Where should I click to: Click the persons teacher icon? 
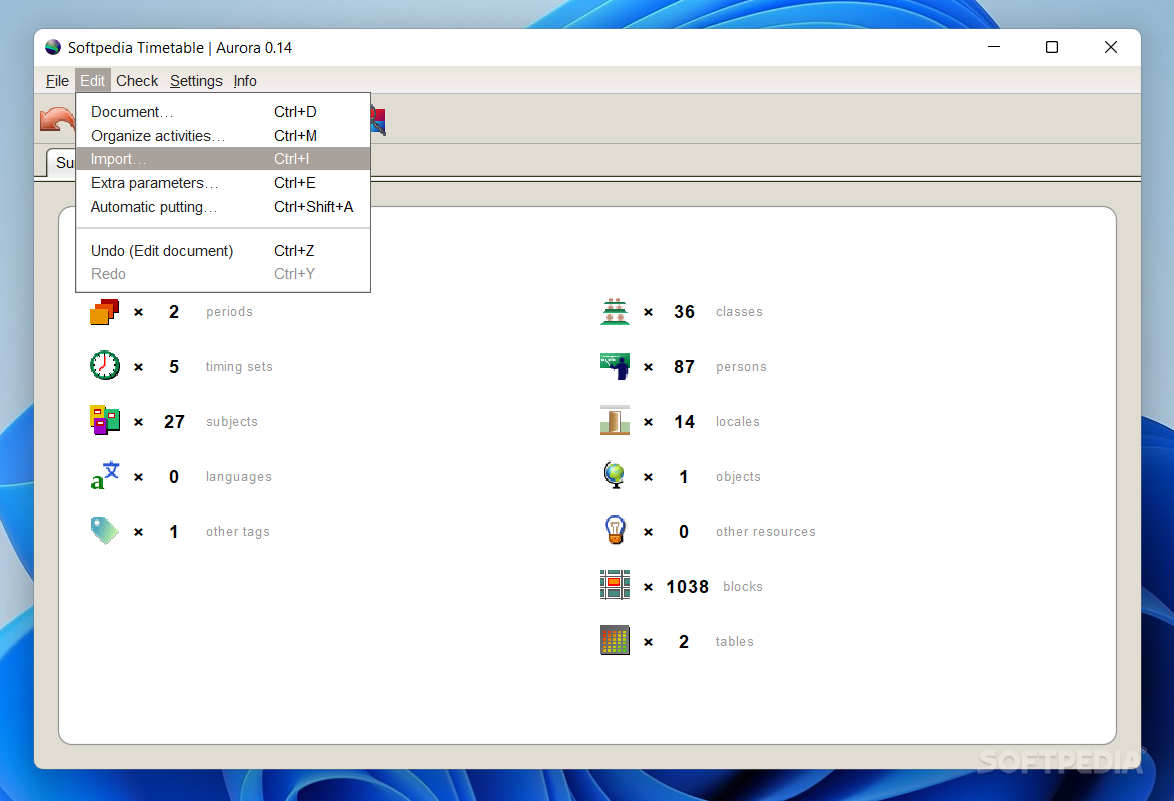[x=615, y=366]
